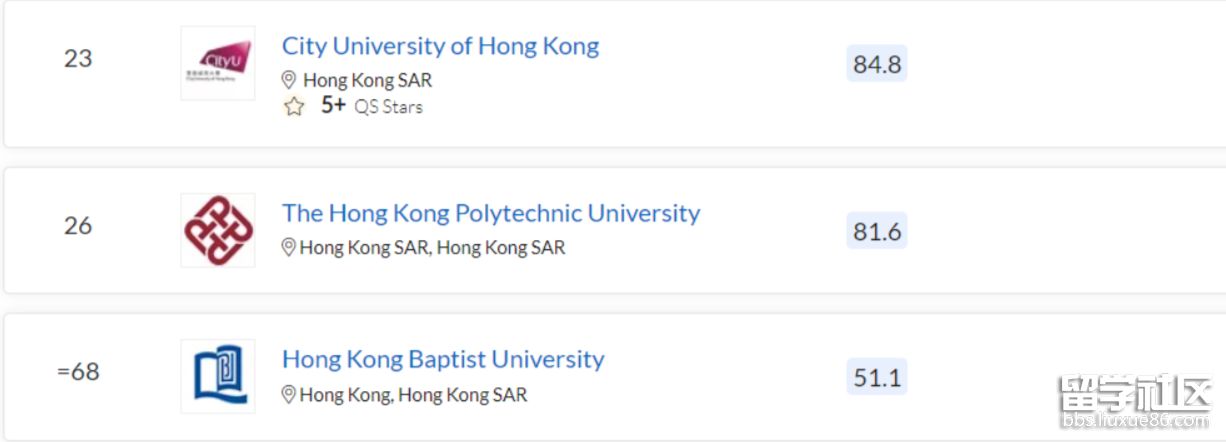This screenshot has width=1226, height=442.
Task: Click location pin icon under Baptist University
Action: [289, 395]
